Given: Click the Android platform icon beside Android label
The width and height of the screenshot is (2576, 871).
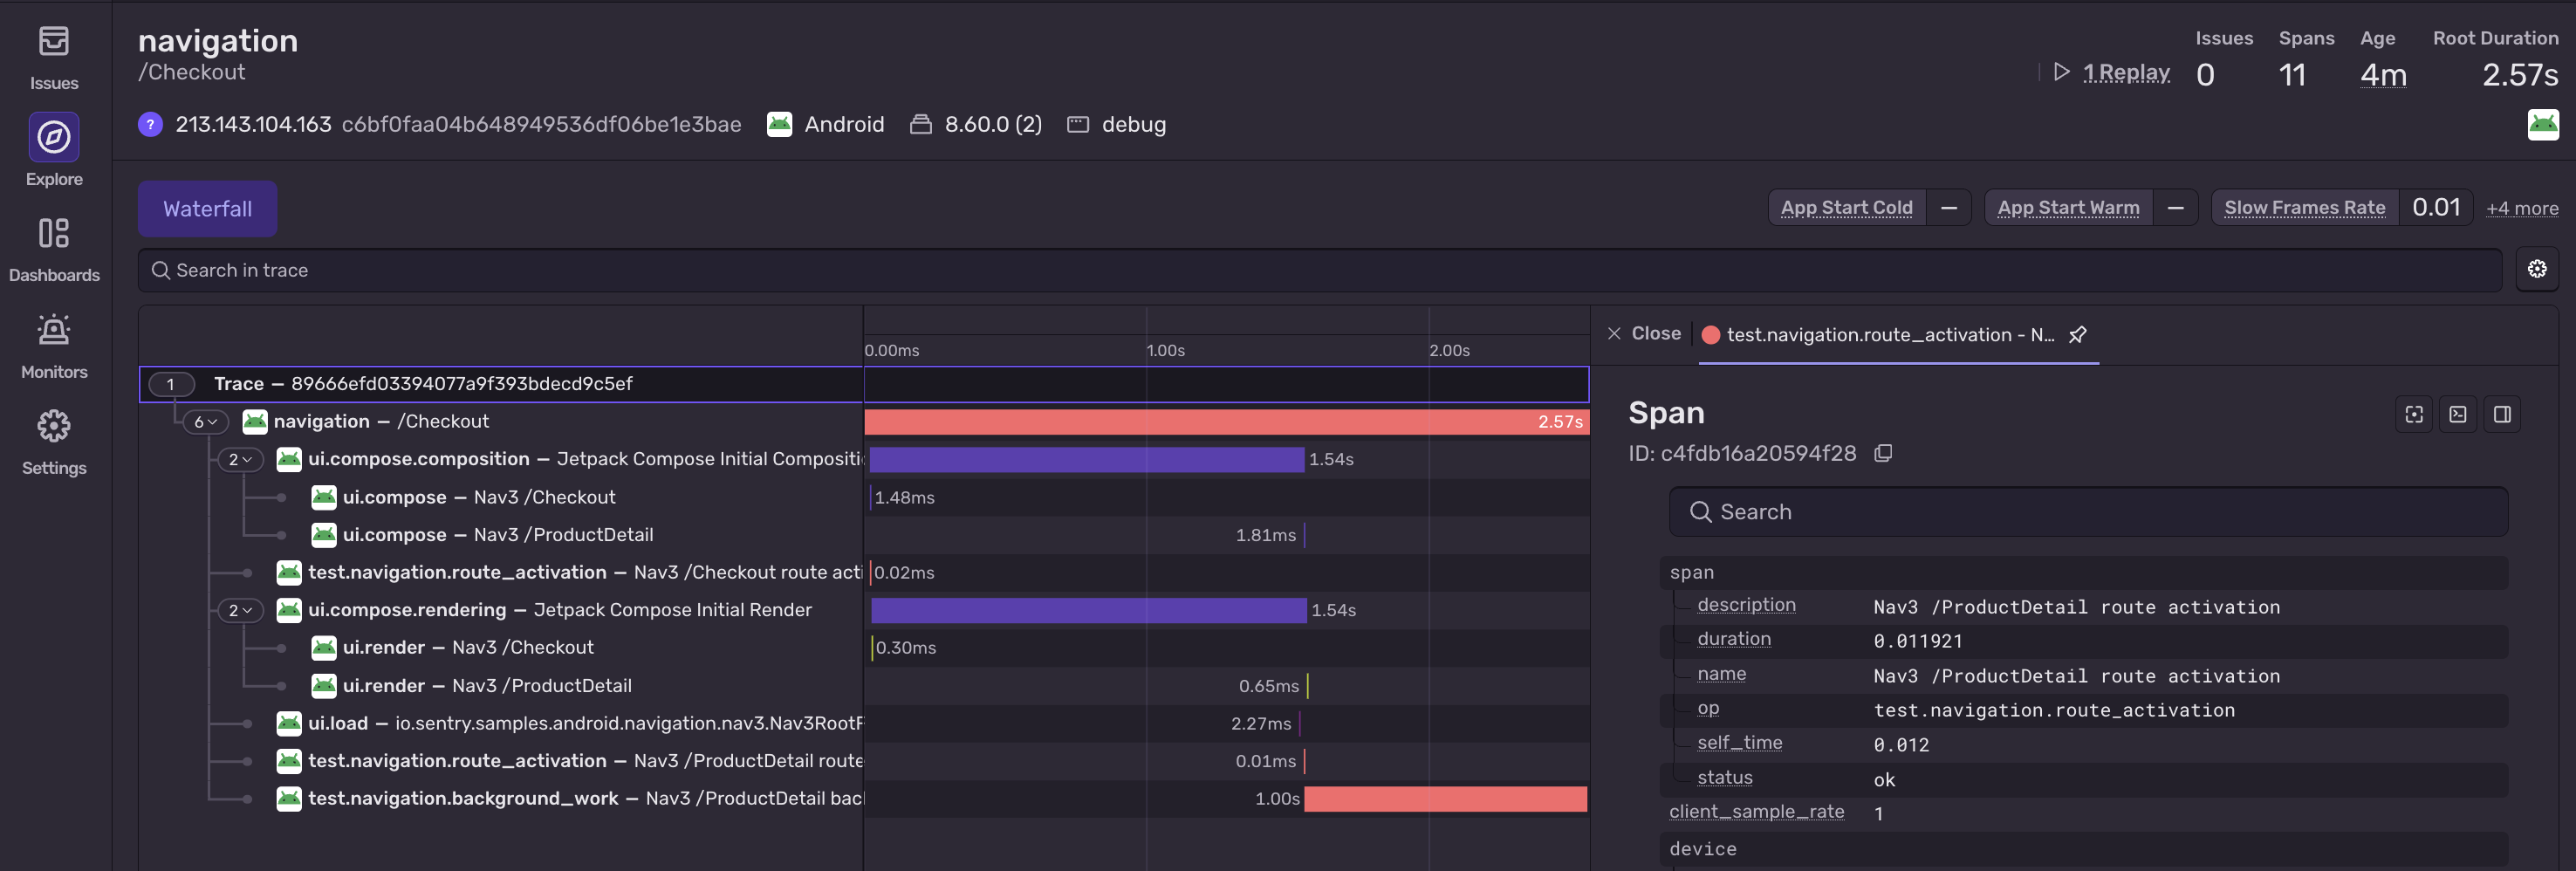Looking at the screenshot, I should pyautogui.click(x=779, y=124).
